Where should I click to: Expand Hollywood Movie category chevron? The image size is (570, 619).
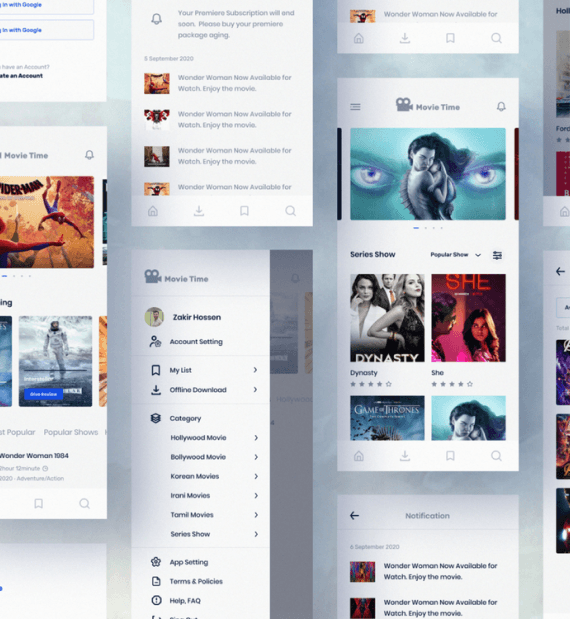[256, 438]
